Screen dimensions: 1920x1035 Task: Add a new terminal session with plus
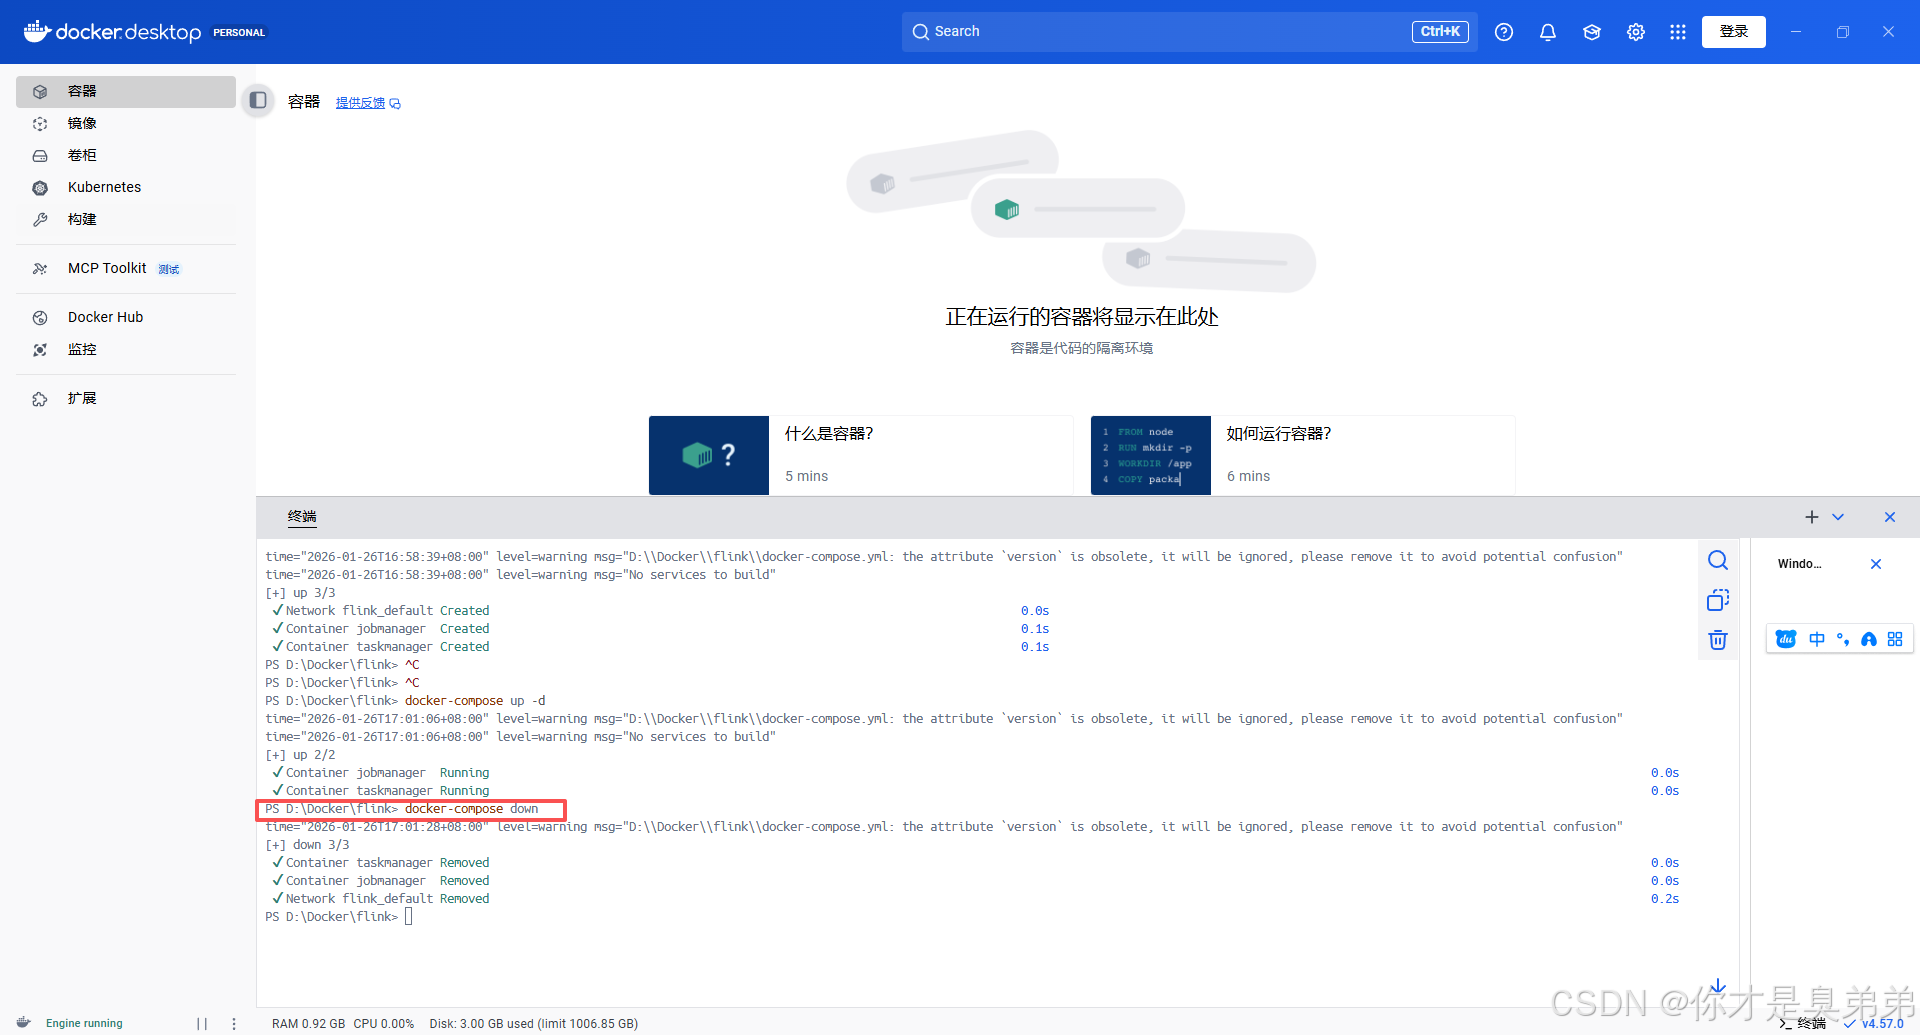pyautogui.click(x=1812, y=517)
